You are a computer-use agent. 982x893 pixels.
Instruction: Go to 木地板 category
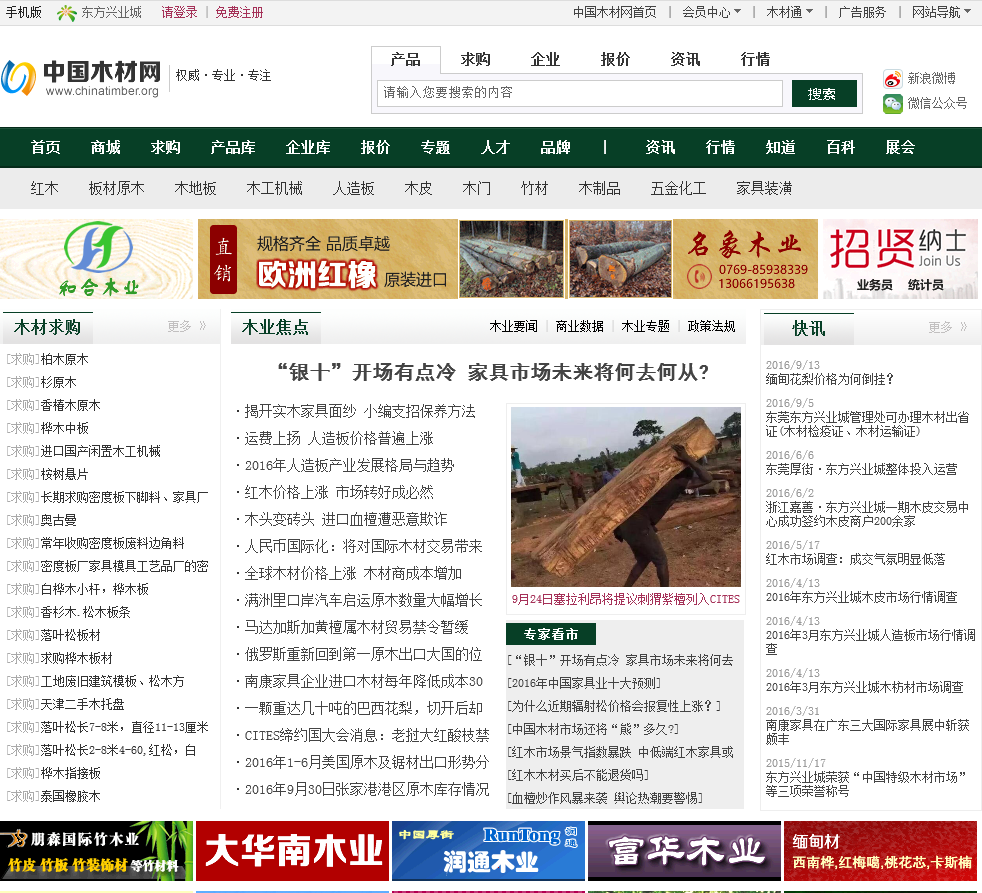click(195, 188)
